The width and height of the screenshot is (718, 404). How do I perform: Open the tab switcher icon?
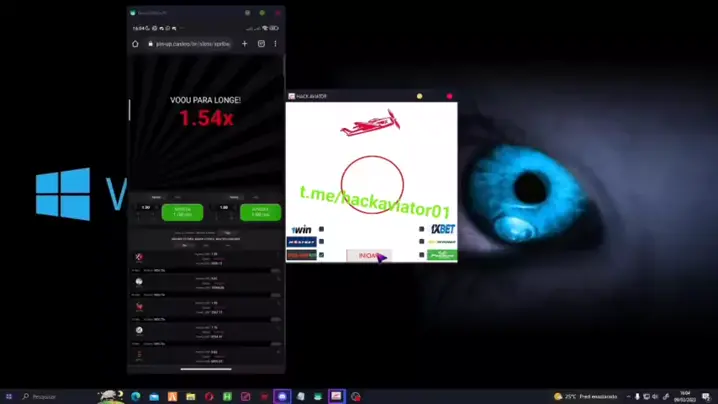[x=261, y=44]
